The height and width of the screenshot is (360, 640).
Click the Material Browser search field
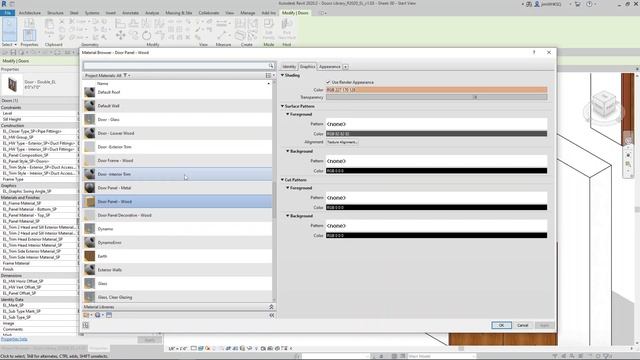click(x=176, y=66)
